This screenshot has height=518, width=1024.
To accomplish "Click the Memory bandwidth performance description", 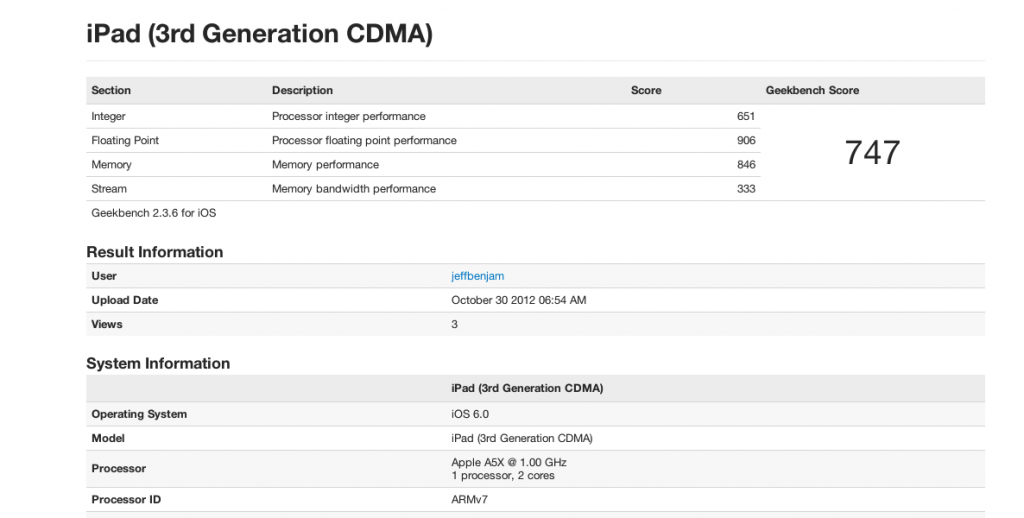I will point(353,189).
